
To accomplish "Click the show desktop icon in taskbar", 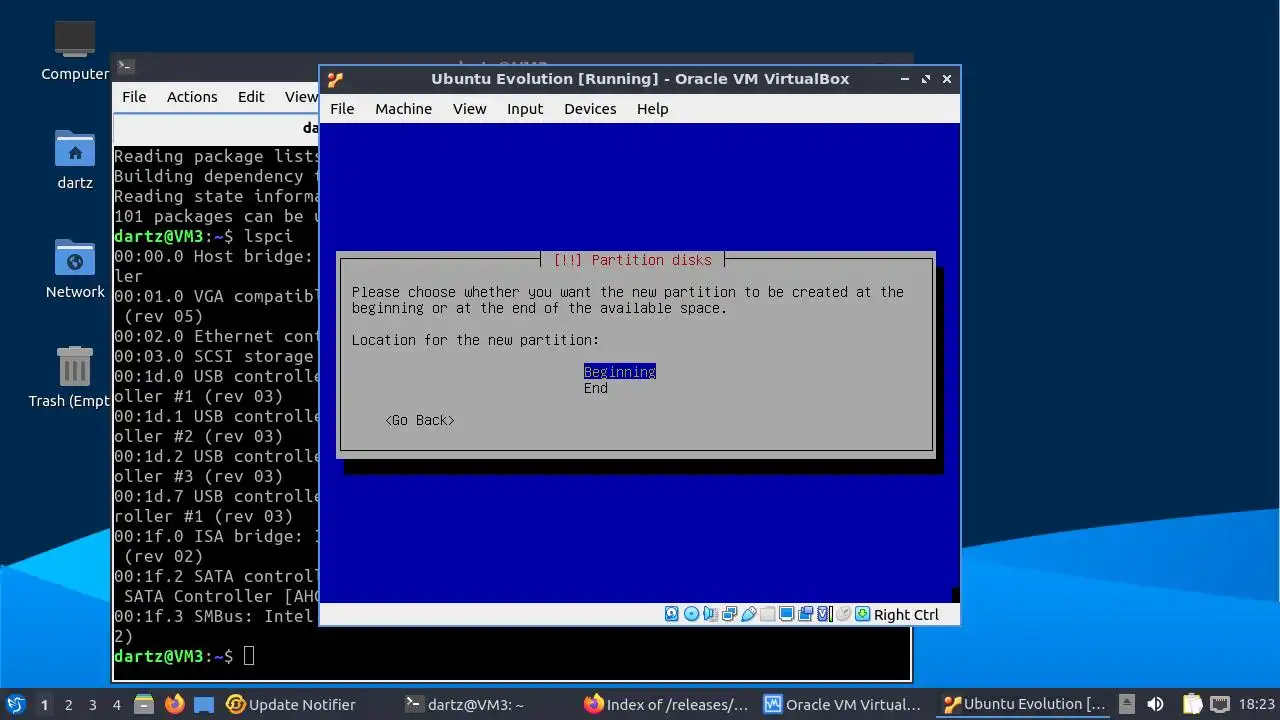I will pos(203,704).
